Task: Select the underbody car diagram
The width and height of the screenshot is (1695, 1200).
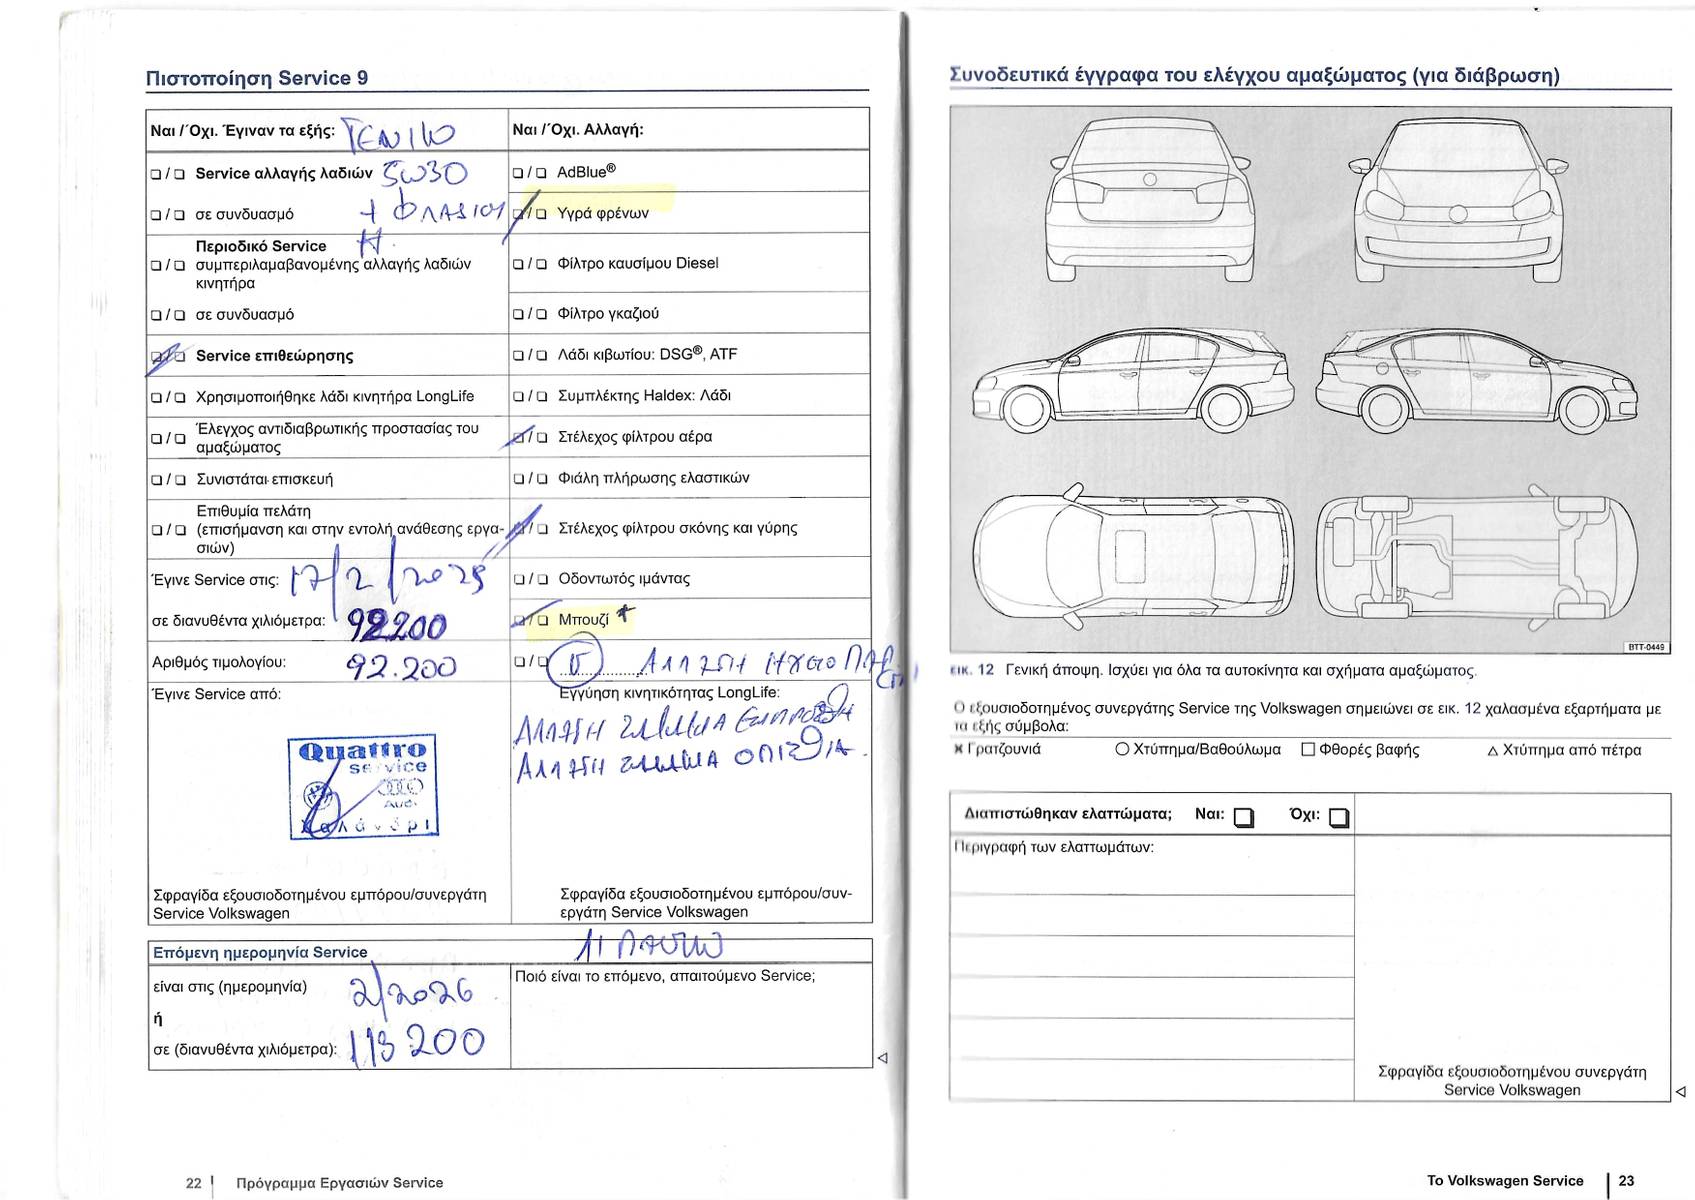Action: [1478, 557]
